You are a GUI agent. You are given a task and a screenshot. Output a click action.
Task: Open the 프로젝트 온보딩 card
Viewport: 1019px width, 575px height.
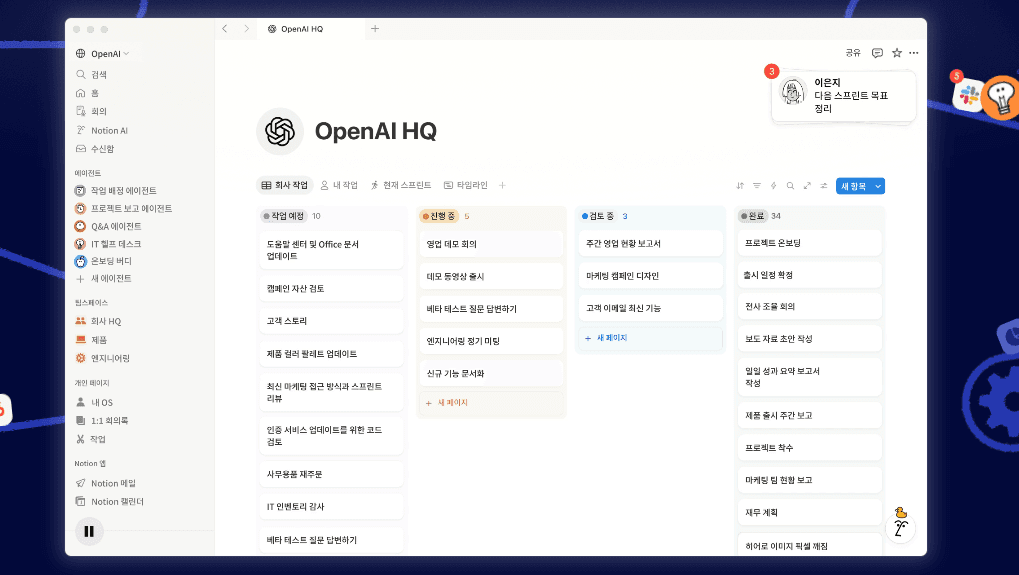(x=810, y=243)
